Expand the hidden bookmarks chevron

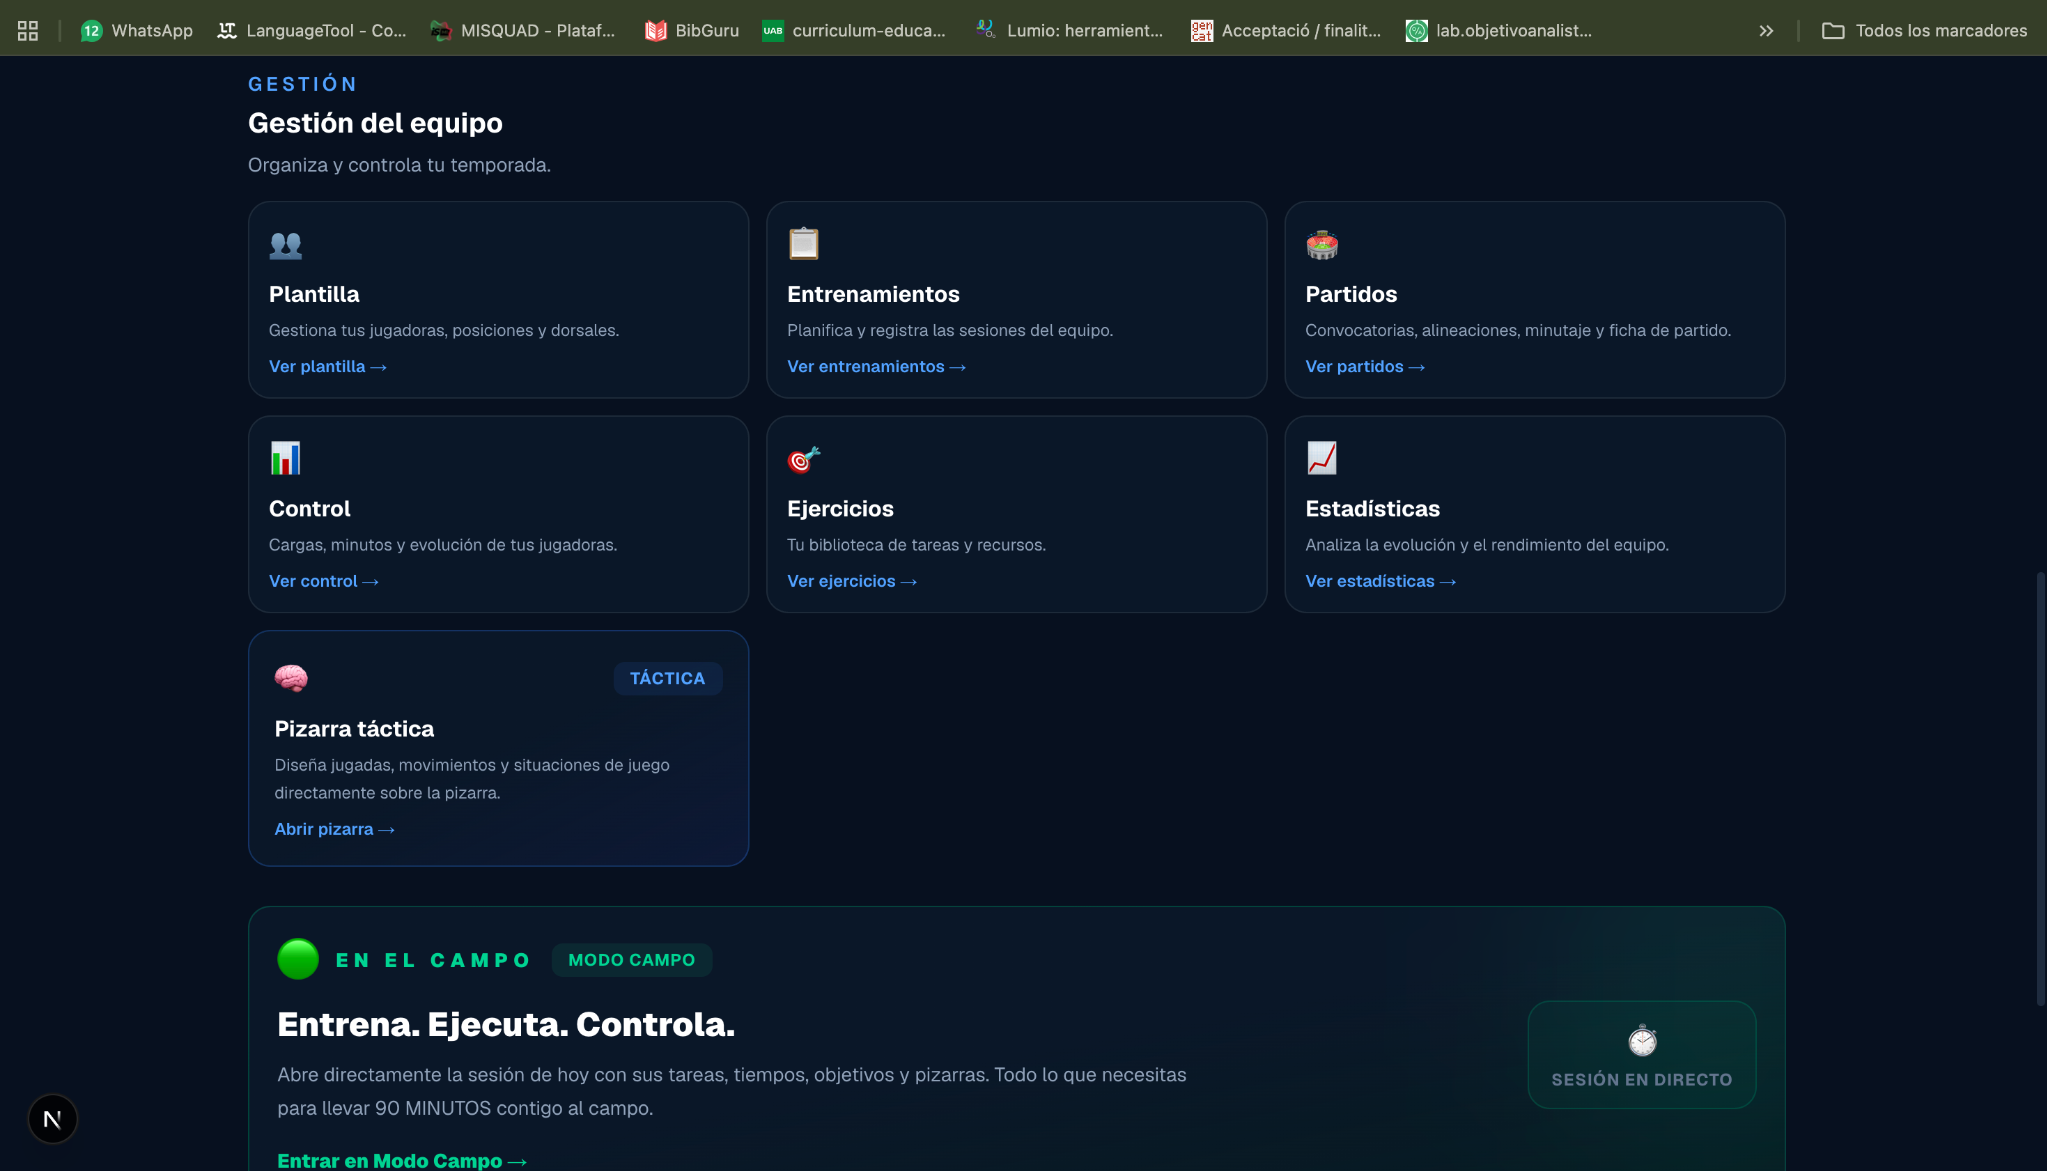[x=1766, y=30]
